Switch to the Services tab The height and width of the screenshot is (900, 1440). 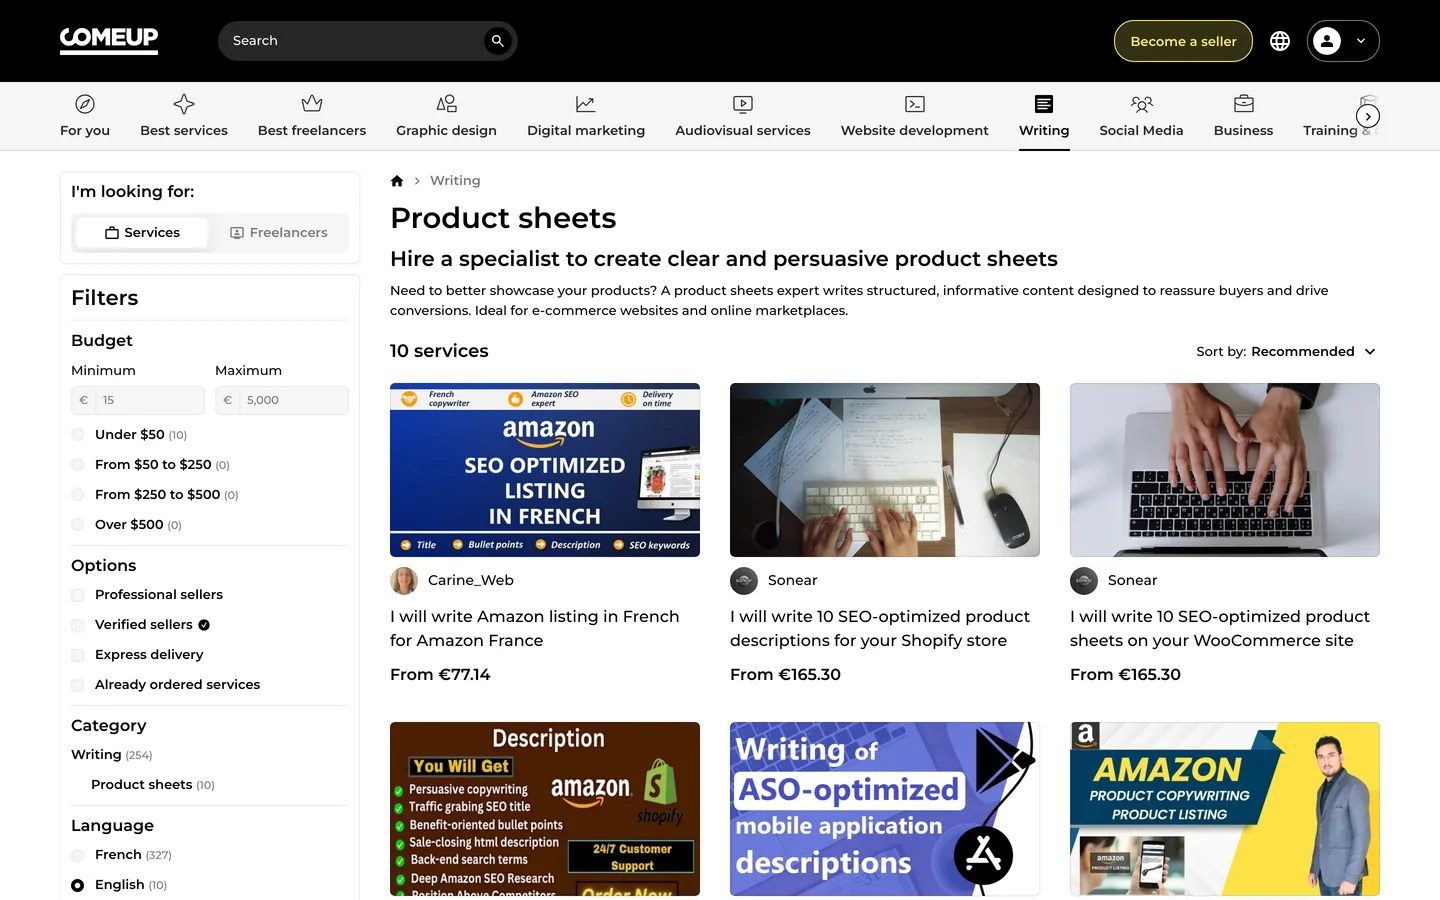click(142, 233)
